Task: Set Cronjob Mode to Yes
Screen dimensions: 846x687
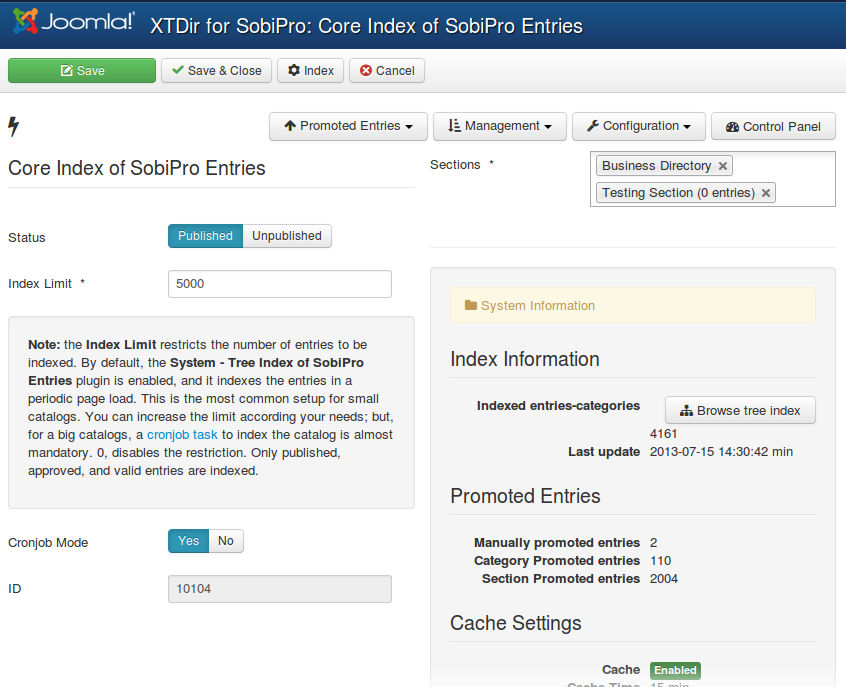Action: coord(188,541)
